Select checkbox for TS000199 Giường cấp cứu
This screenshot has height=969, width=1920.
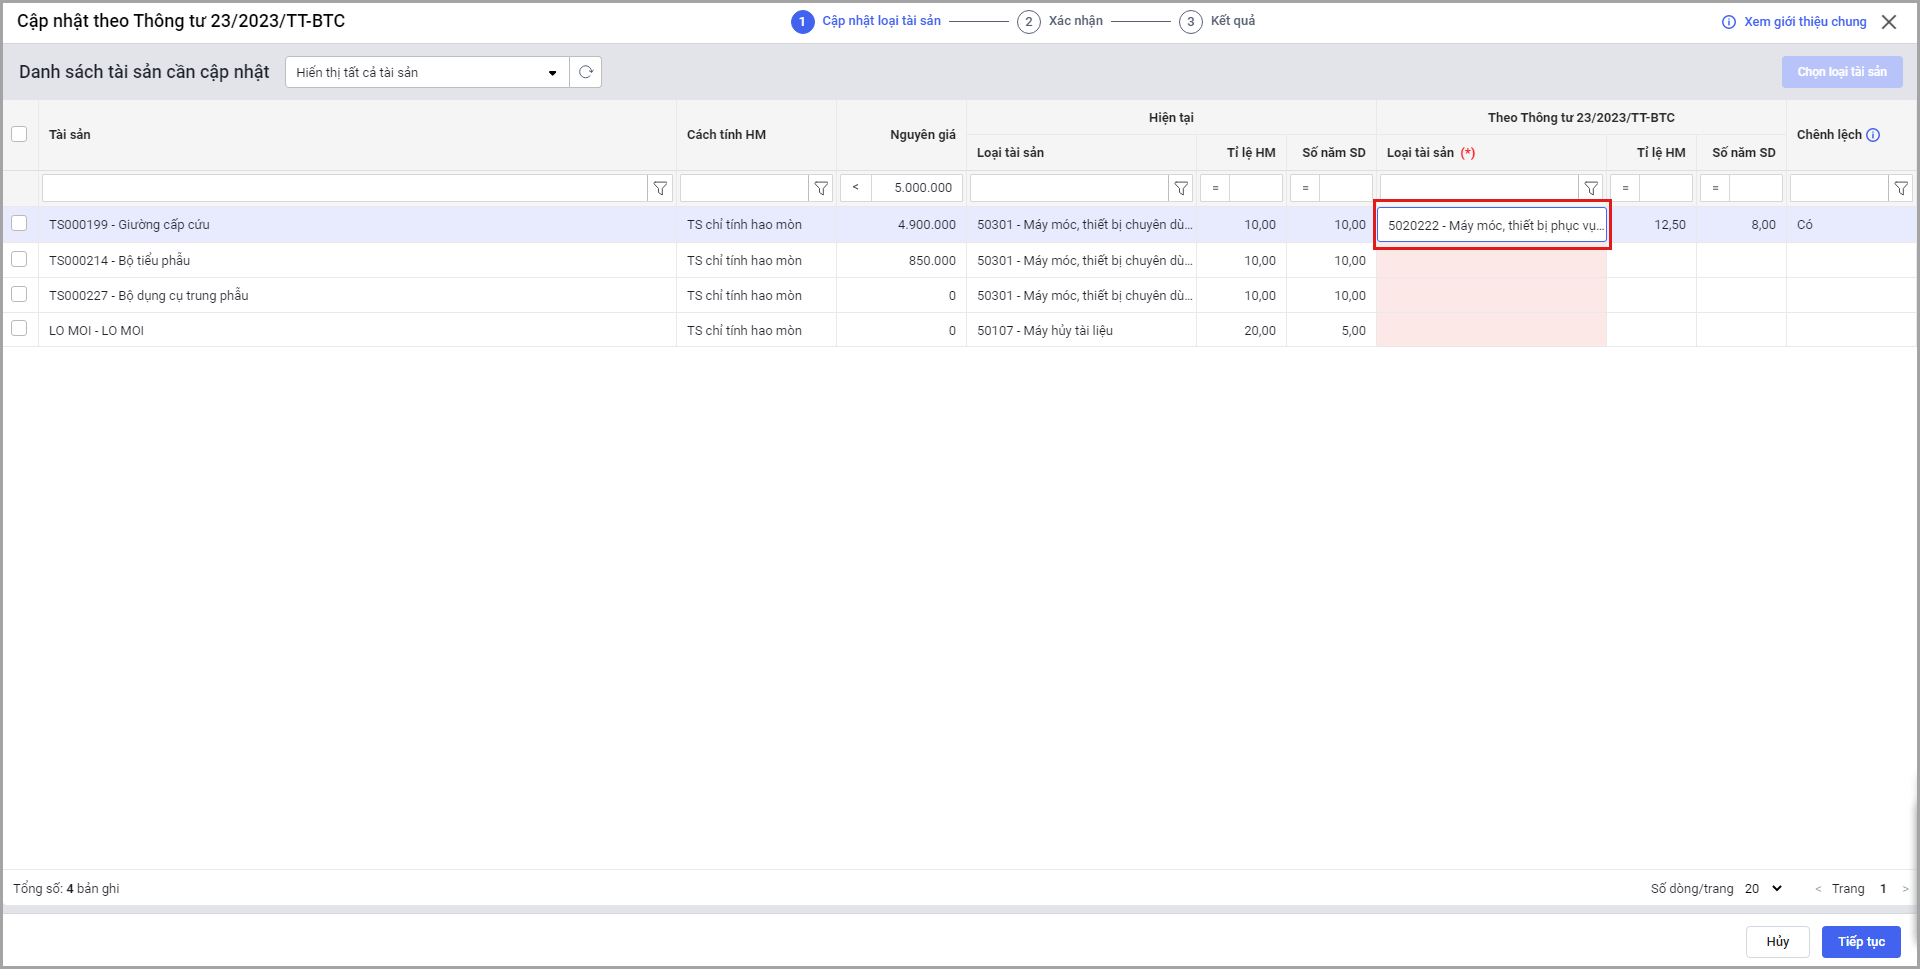[x=19, y=224]
